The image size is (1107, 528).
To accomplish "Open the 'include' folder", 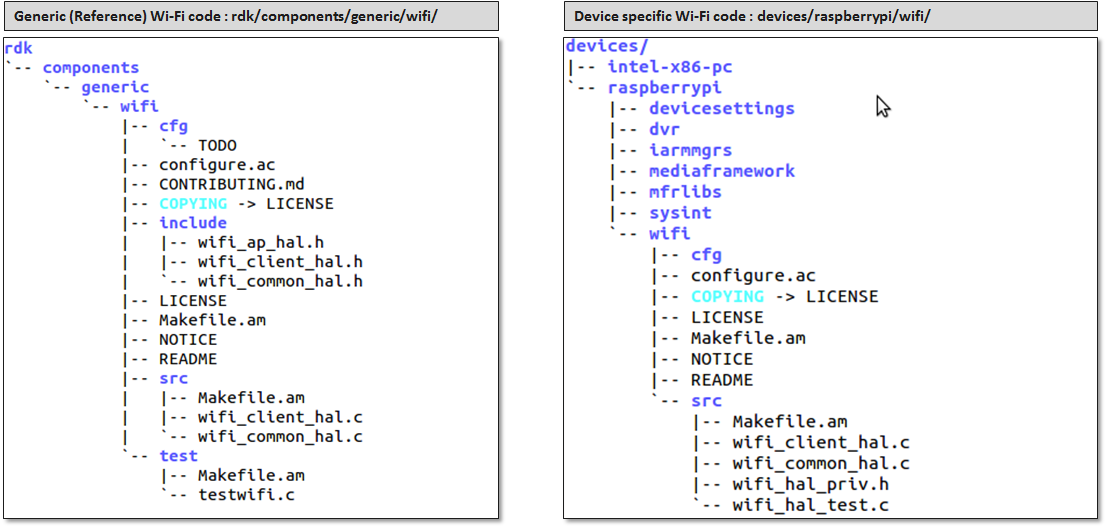I will tap(193, 223).
